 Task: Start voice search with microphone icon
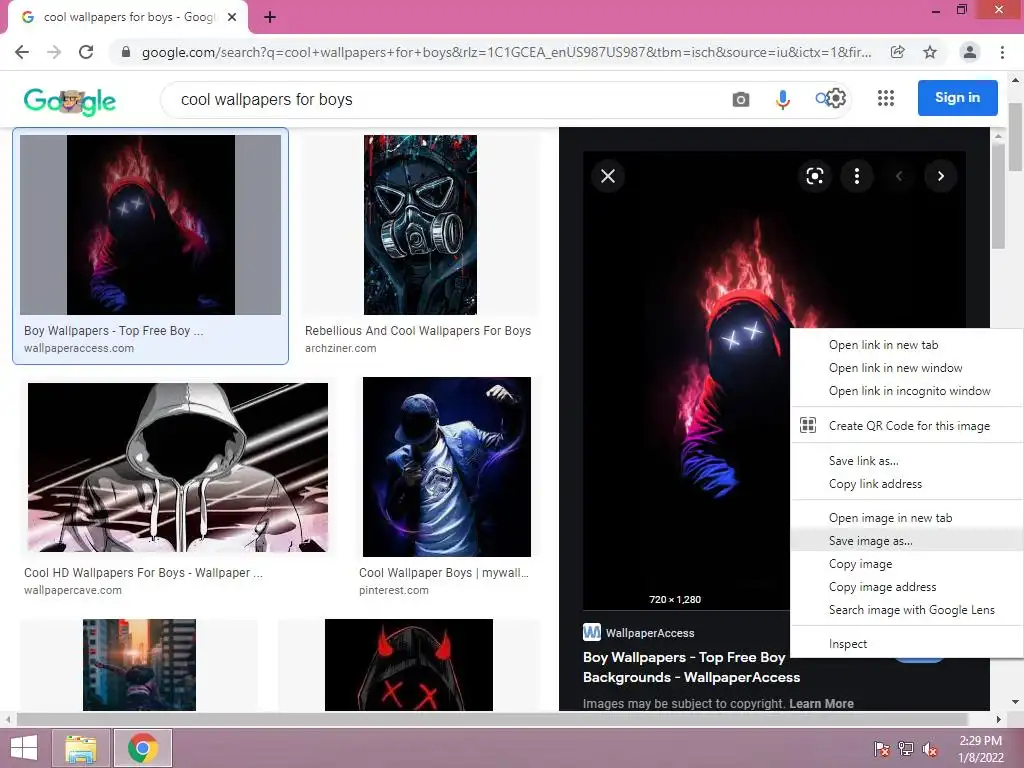782,99
